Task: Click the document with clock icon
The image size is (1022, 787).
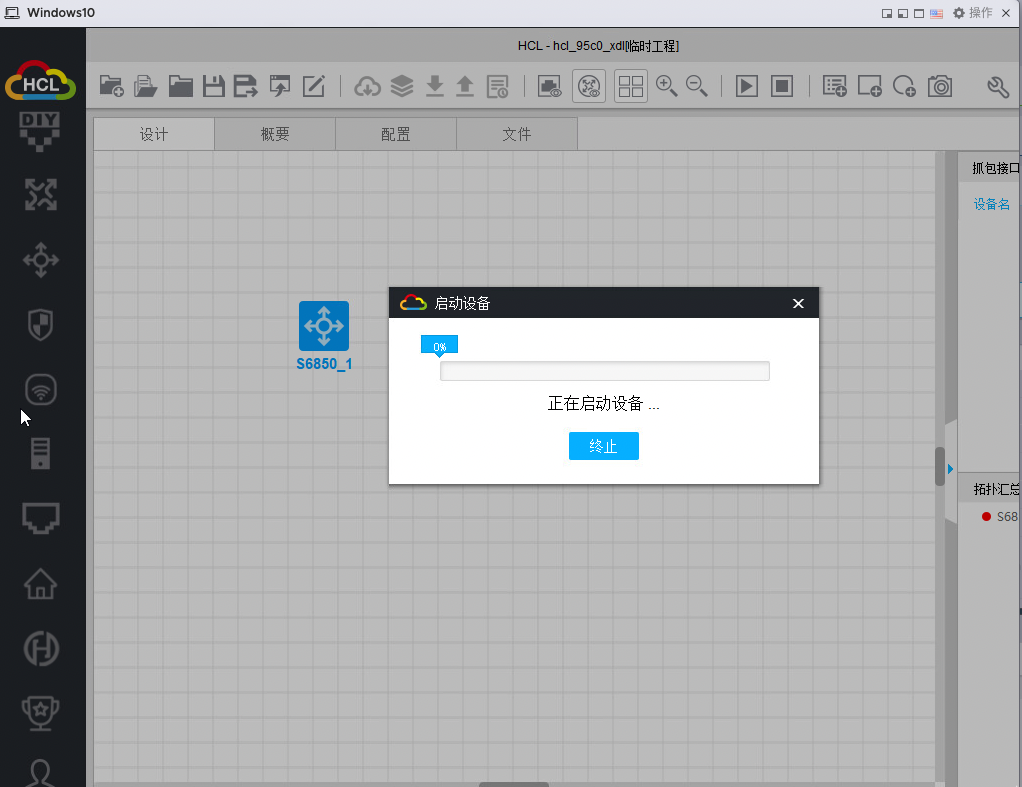Action: (x=498, y=86)
